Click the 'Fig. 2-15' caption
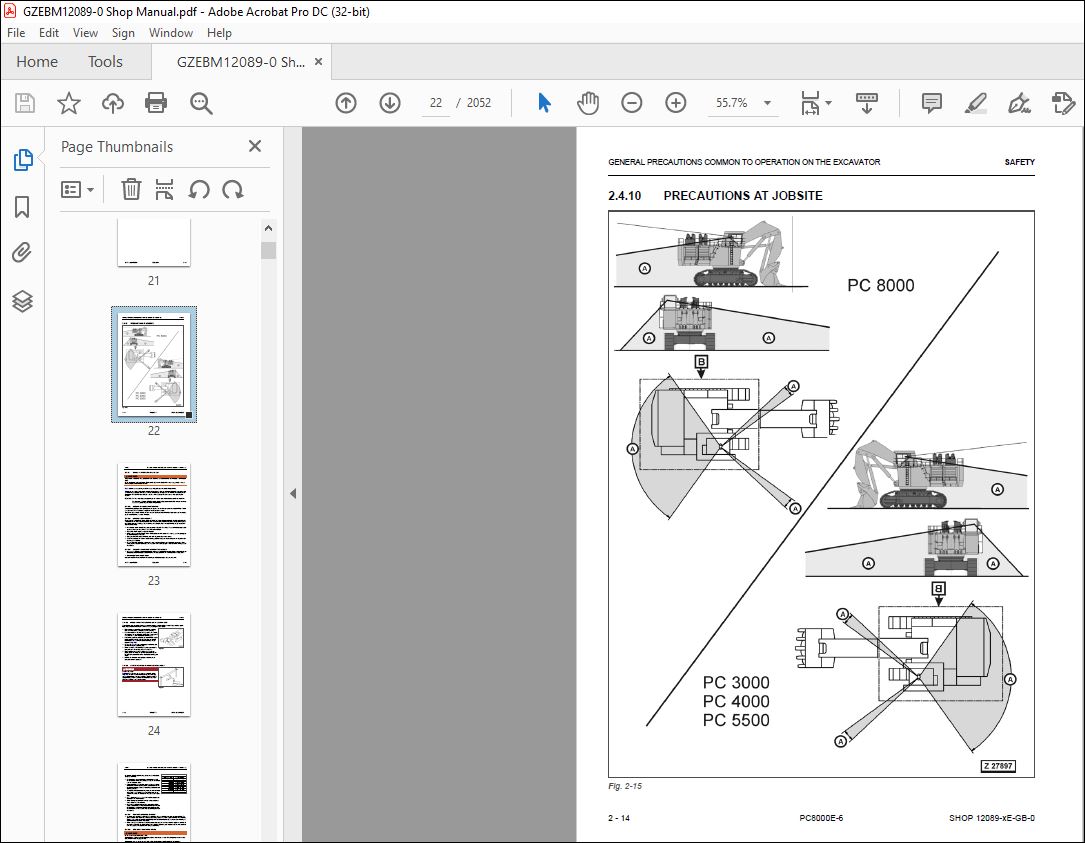The width and height of the screenshot is (1085, 843). point(625,786)
